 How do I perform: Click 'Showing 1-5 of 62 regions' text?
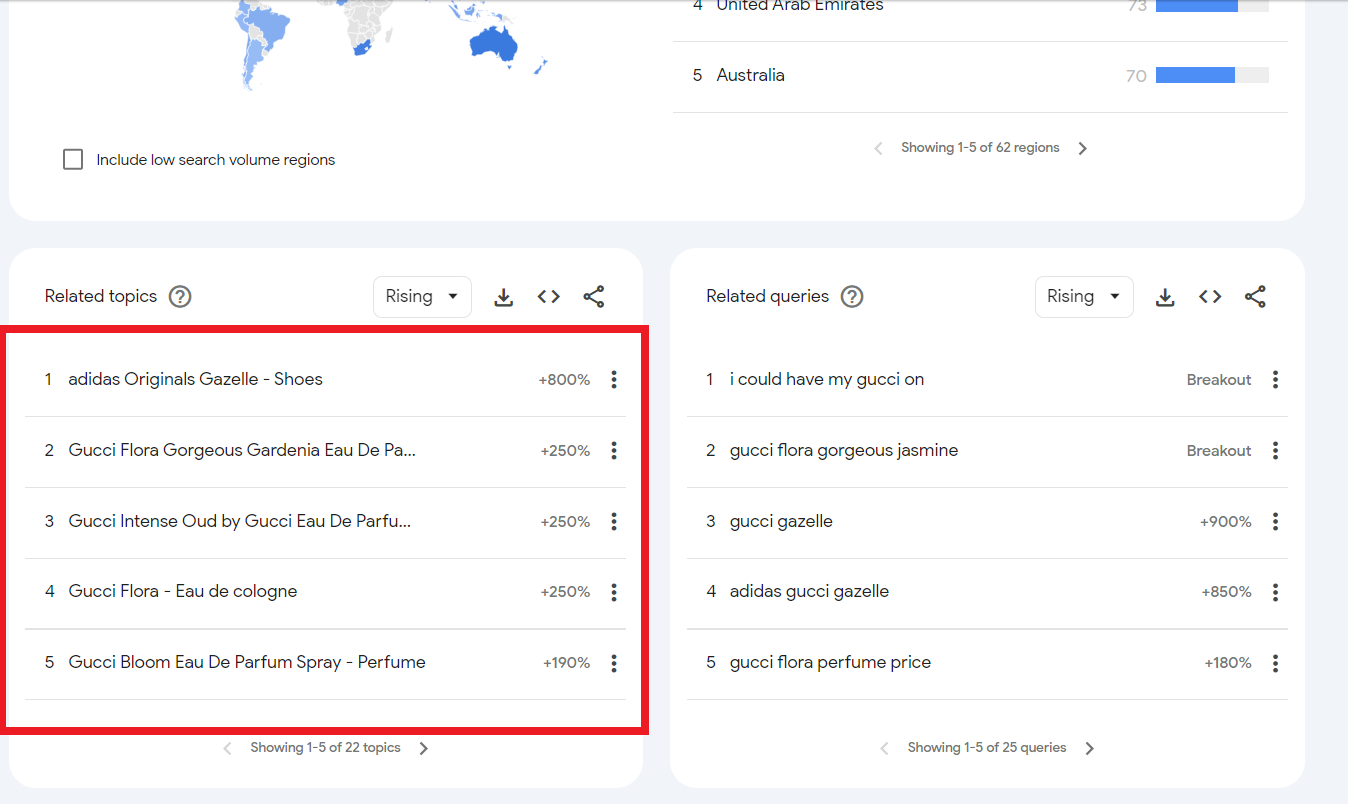click(980, 148)
